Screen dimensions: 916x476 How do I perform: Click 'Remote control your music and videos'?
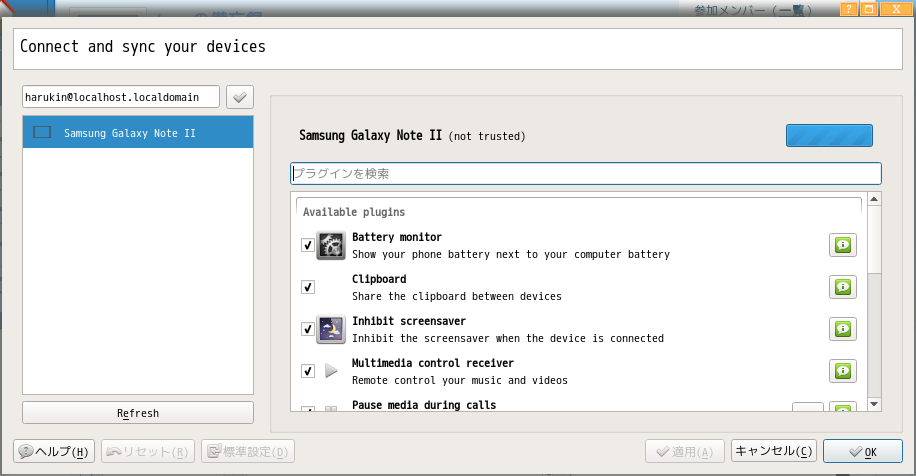tap(460, 381)
